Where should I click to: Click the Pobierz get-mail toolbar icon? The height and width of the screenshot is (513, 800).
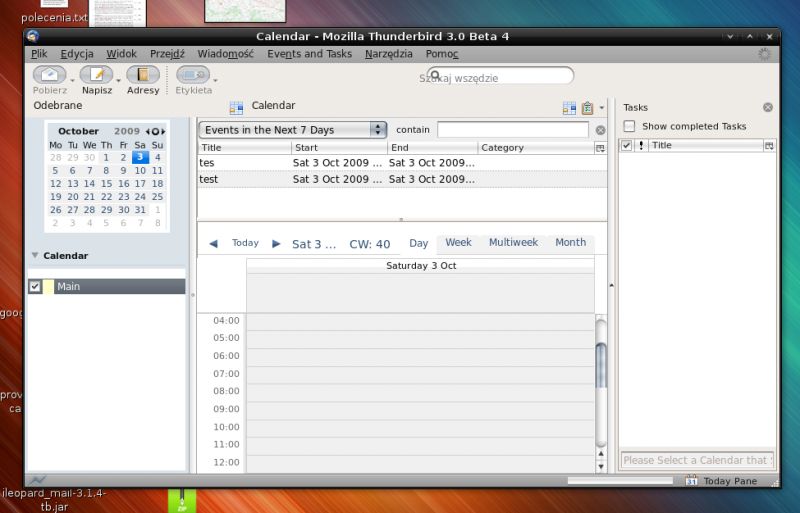pyautogui.click(x=49, y=75)
